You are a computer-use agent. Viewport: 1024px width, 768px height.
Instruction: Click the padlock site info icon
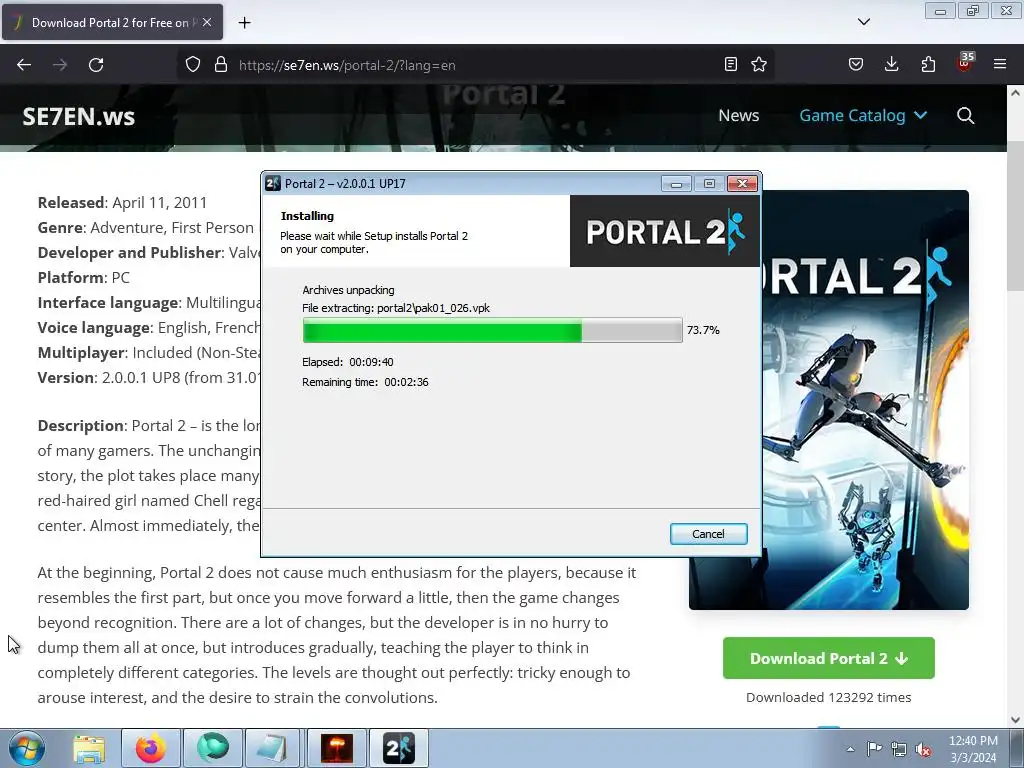tap(221, 65)
